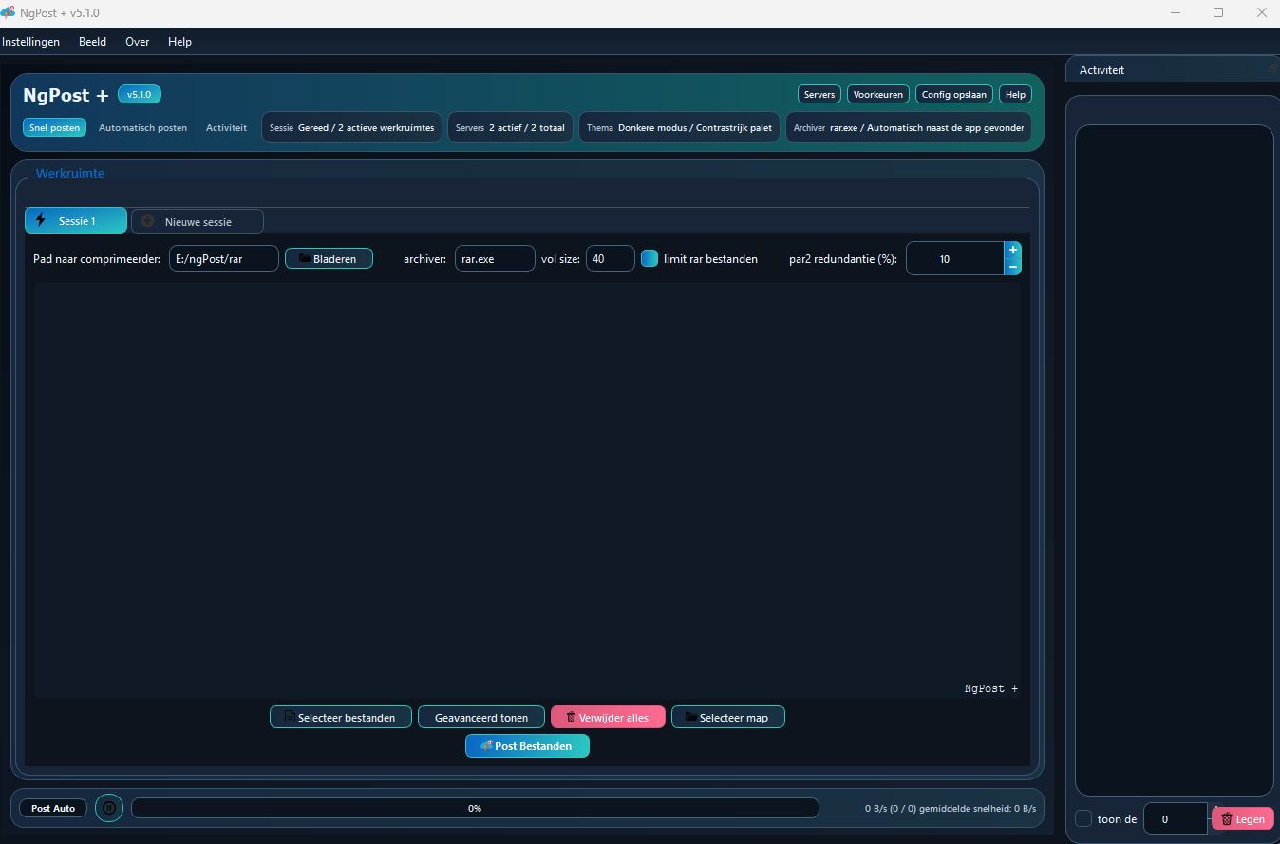Screen dimensions: 1280x844
Task: Click the Config opslaan button
Action: (x=954, y=94)
